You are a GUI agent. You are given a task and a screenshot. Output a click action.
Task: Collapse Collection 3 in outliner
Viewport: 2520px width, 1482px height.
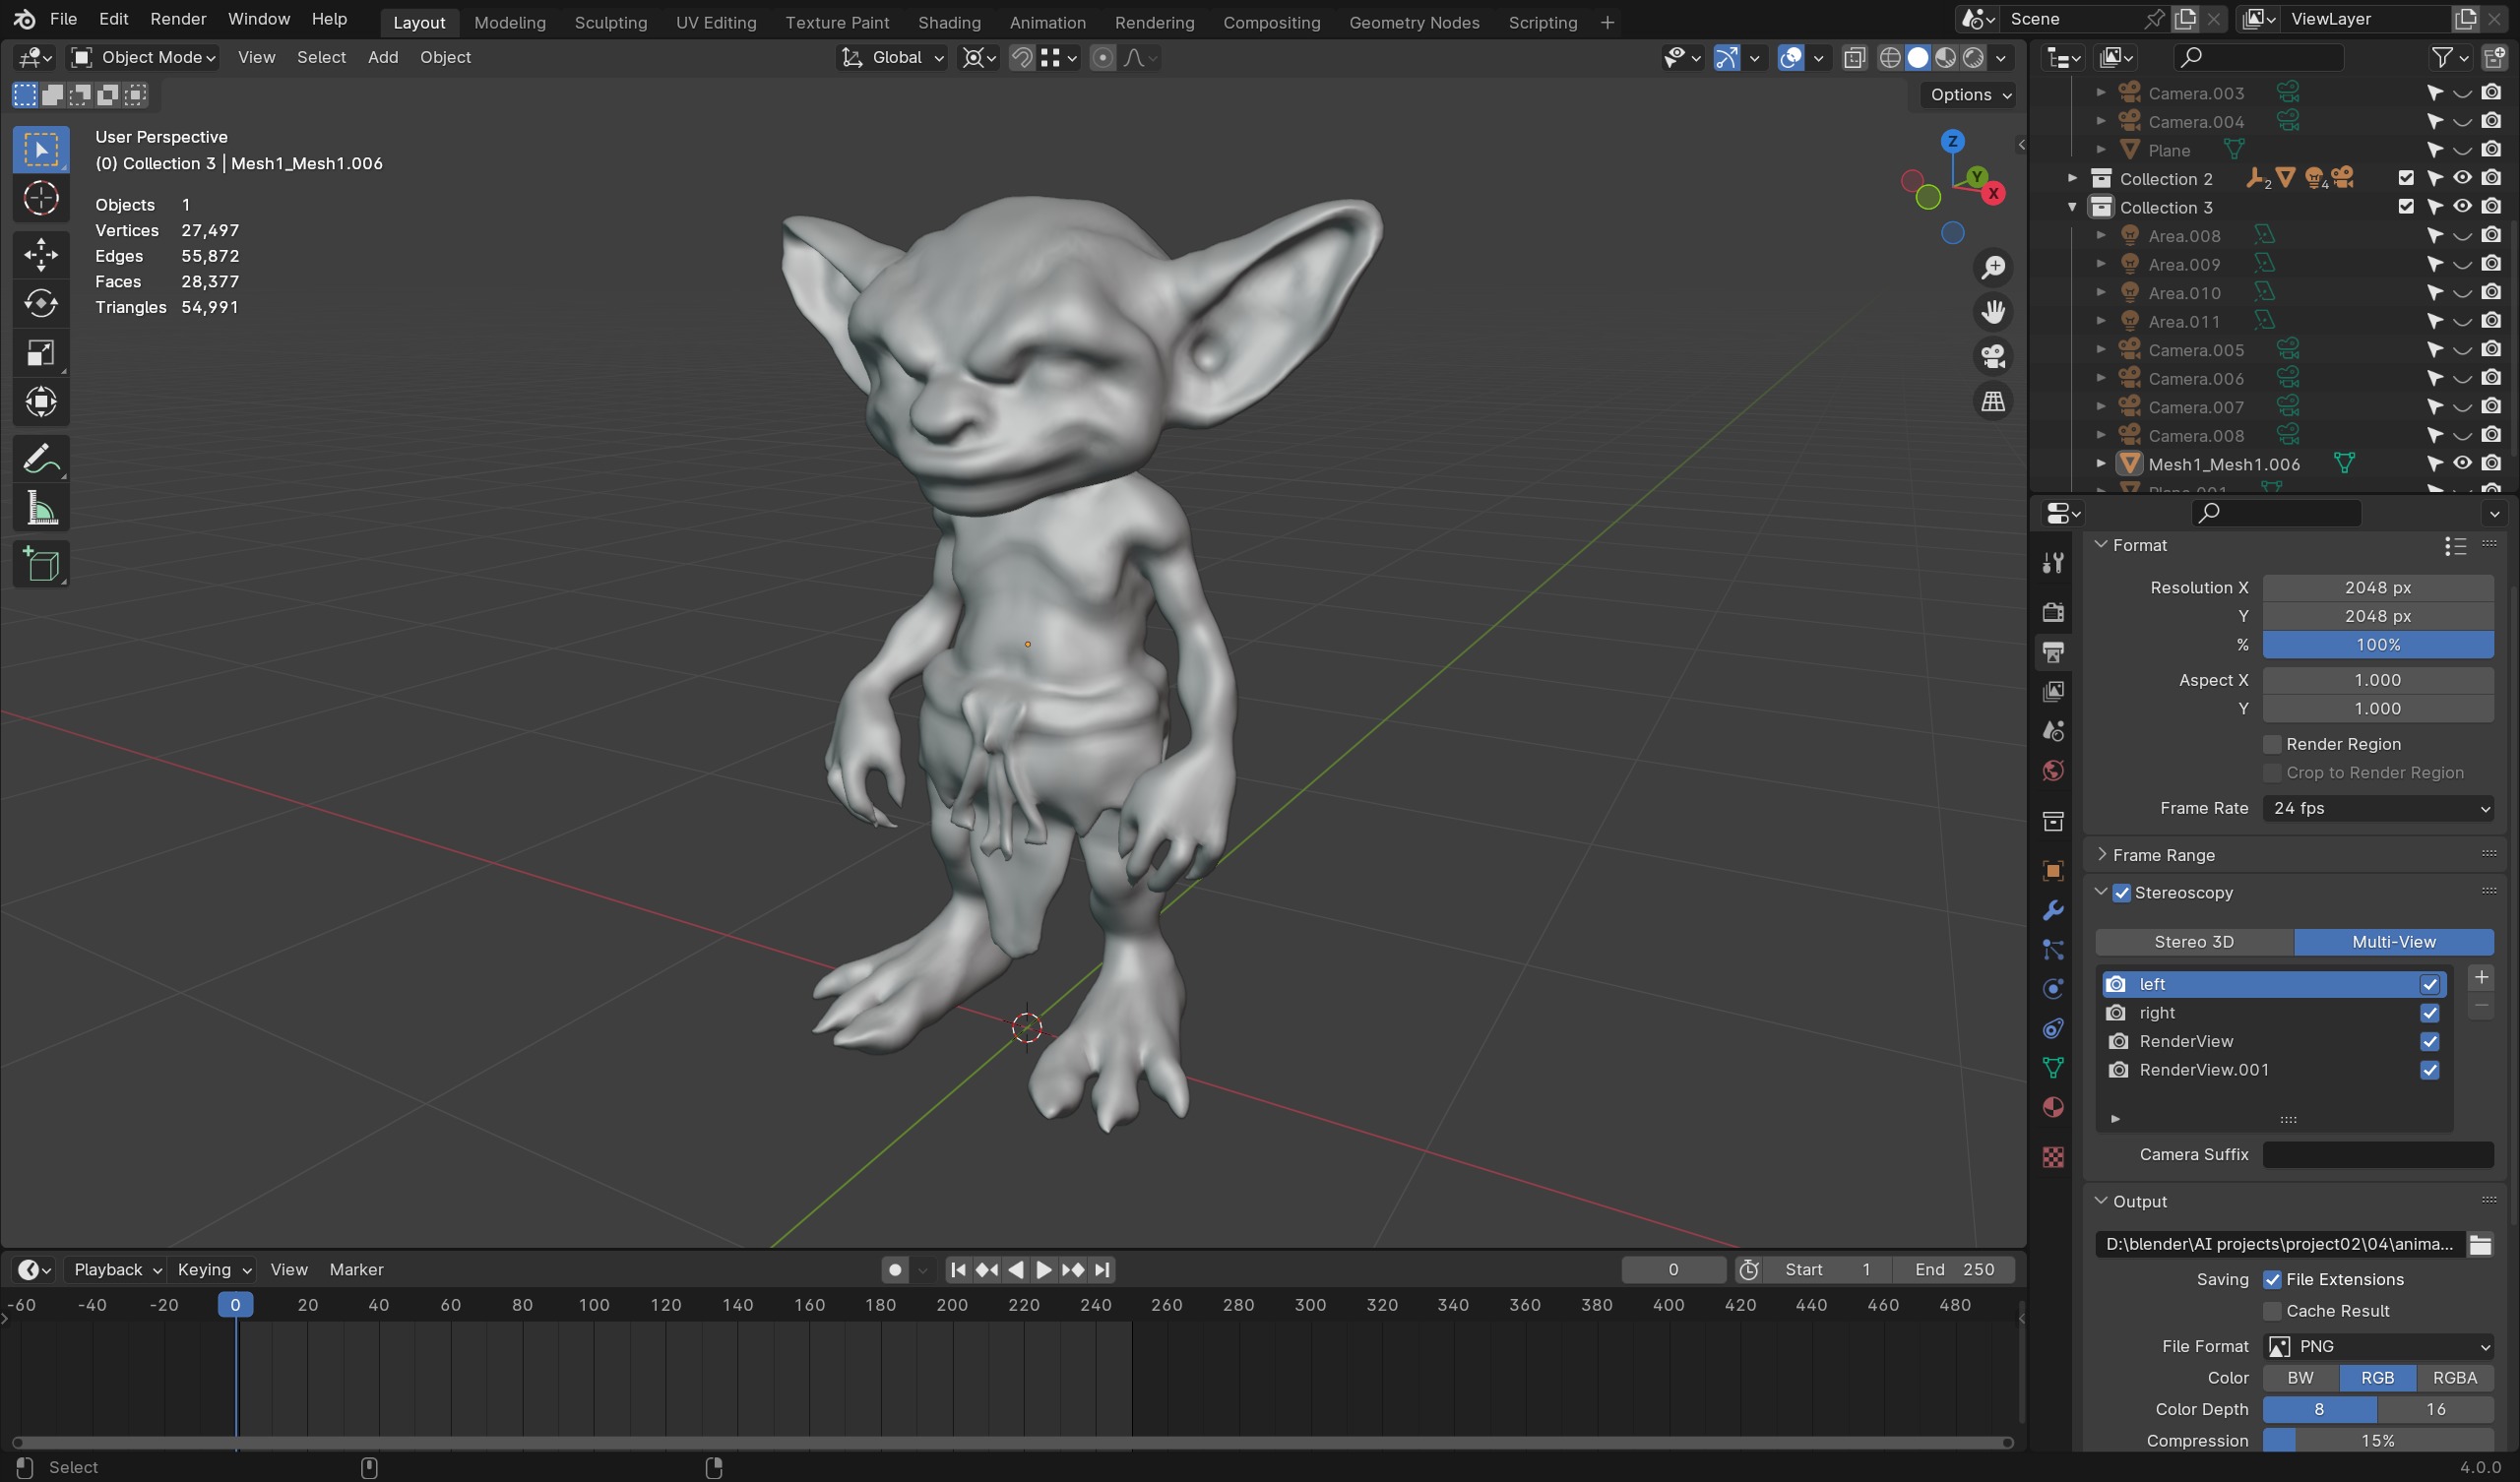[x=2072, y=207]
